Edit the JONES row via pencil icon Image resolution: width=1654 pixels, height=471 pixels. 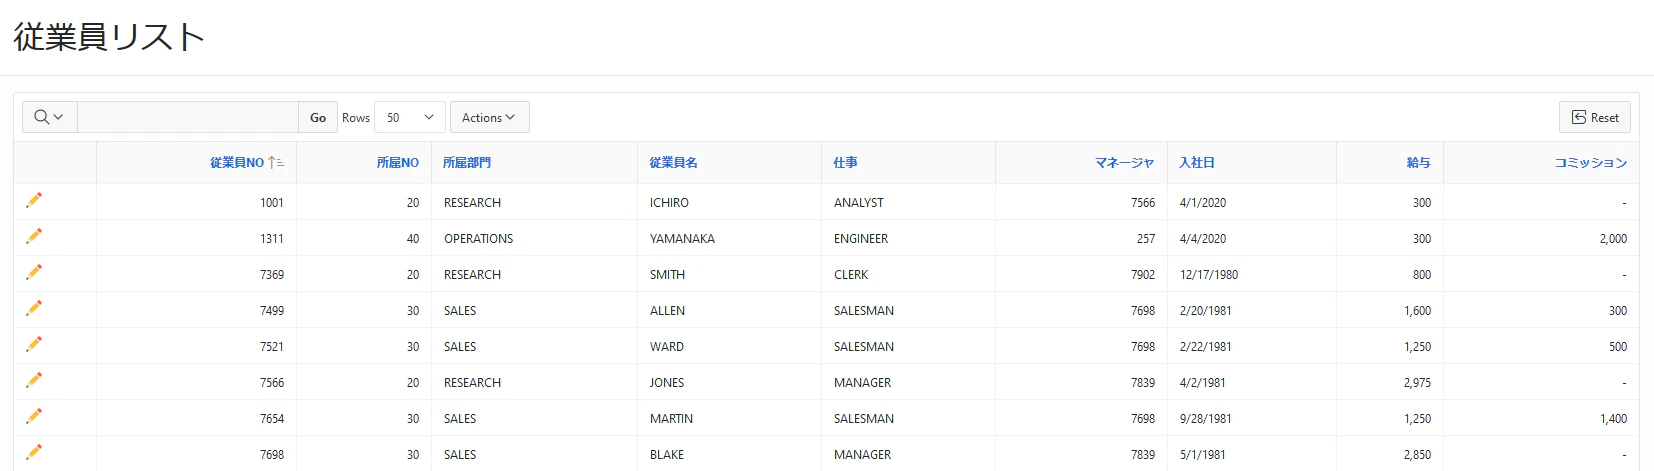tap(34, 380)
